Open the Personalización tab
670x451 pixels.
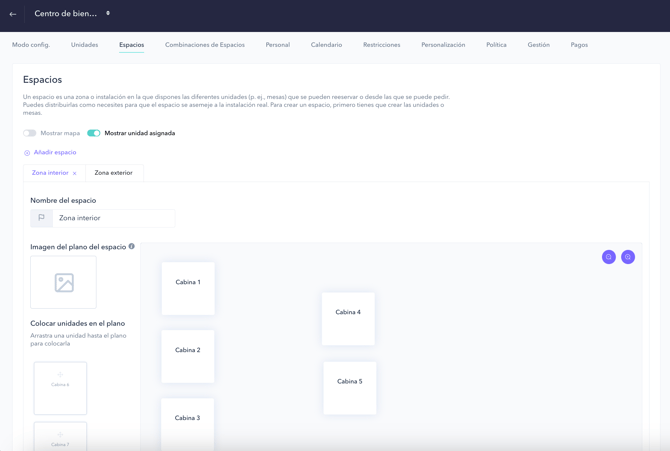click(443, 44)
